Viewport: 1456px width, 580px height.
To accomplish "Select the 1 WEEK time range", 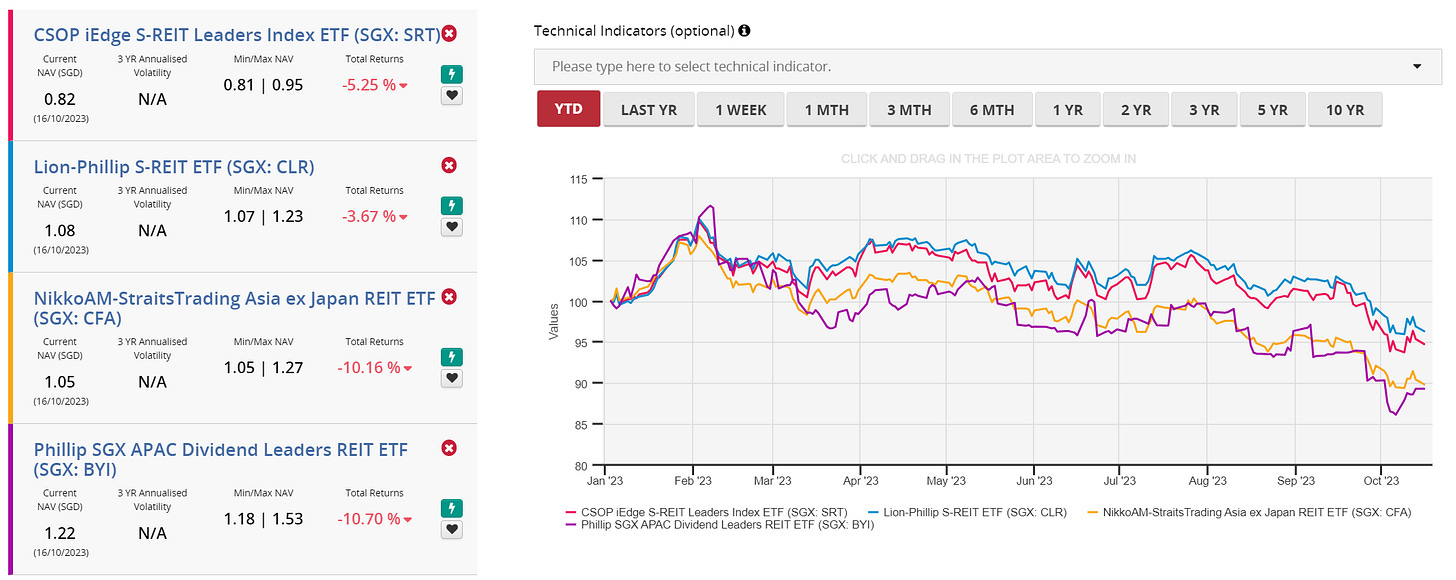I will pyautogui.click(x=740, y=110).
